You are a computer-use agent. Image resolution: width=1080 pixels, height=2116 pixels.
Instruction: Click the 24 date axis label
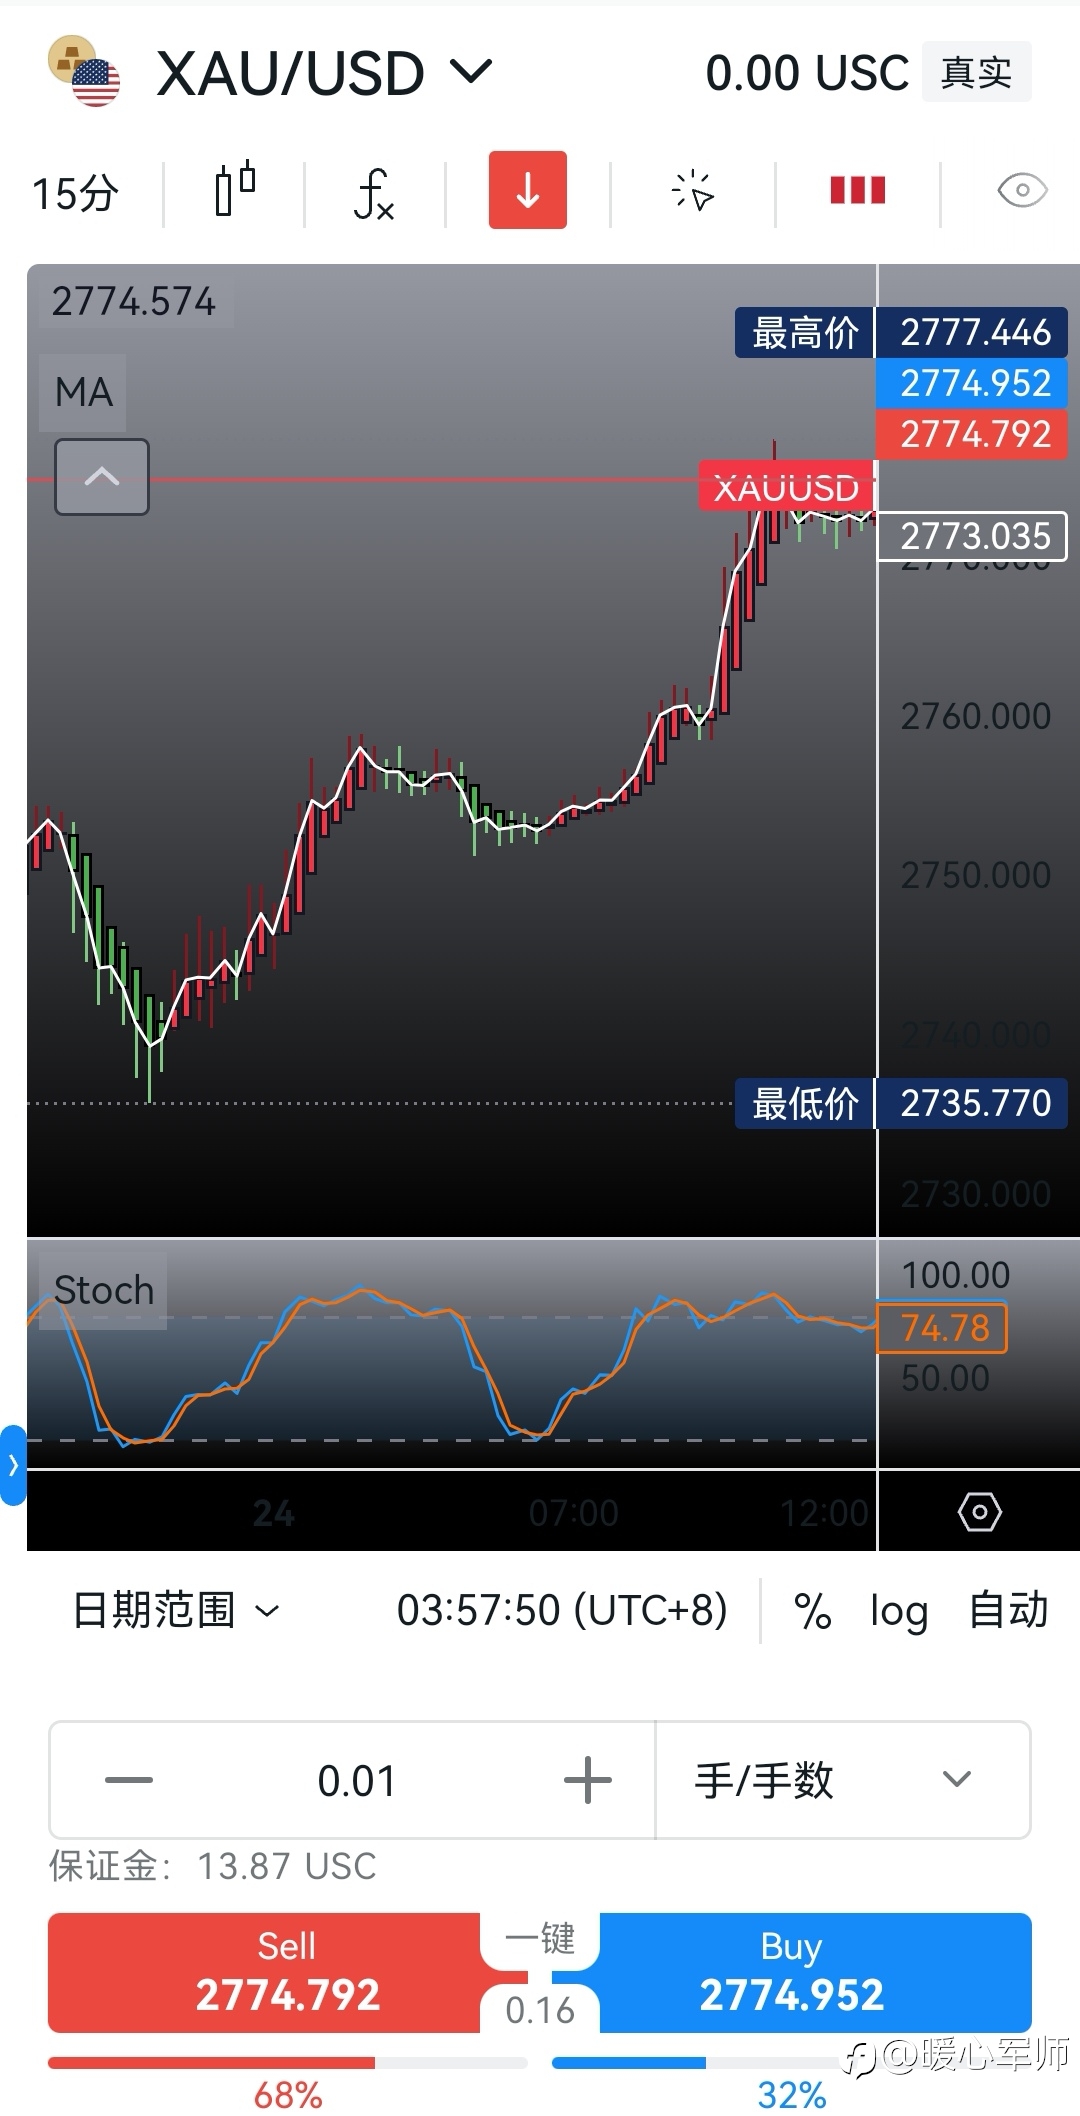point(274,1513)
